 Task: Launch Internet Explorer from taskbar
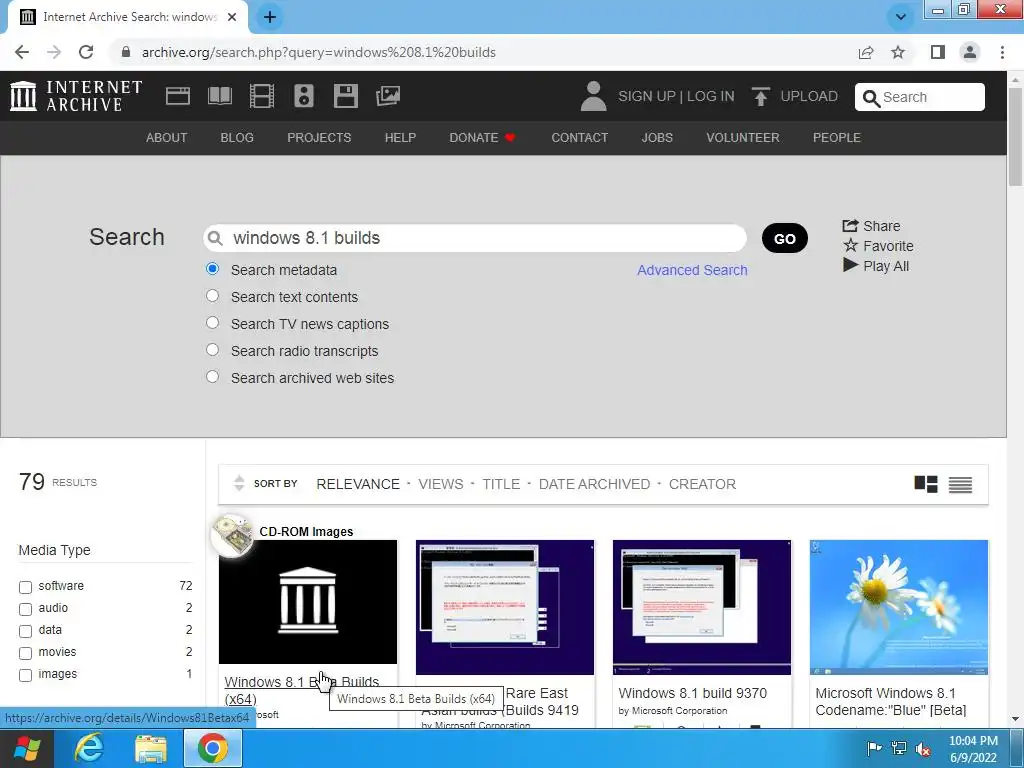tap(89, 748)
